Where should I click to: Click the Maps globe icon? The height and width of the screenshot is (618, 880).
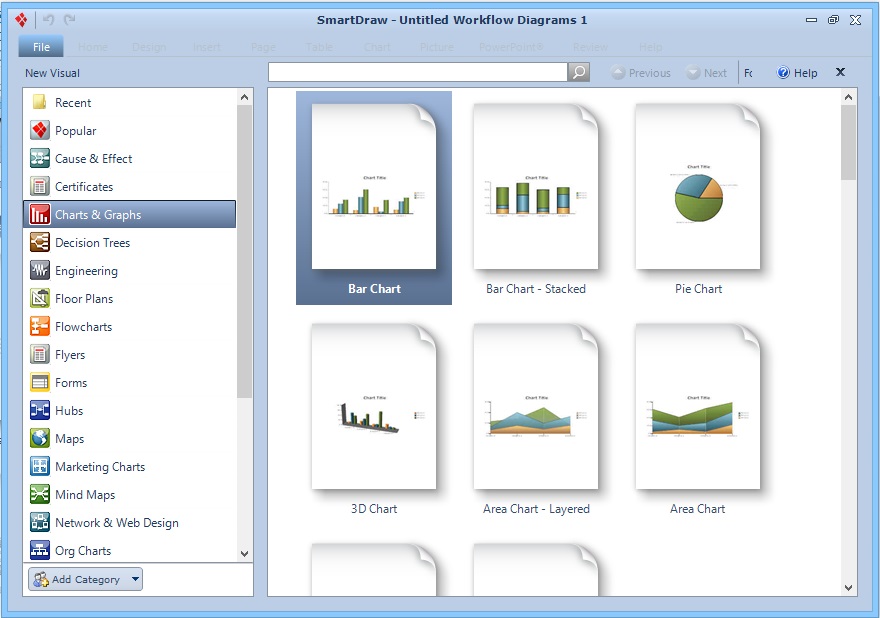(x=40, y=439)
